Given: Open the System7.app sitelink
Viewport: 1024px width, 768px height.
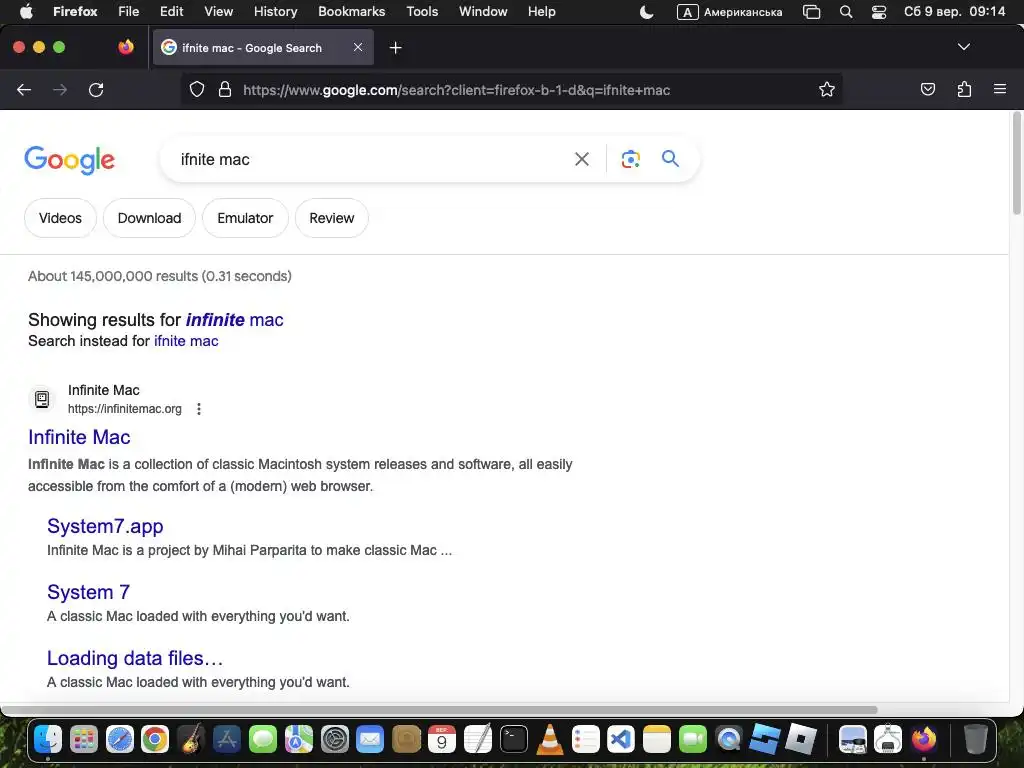Looking at the screenshot, I should click(x=105, y=526).
